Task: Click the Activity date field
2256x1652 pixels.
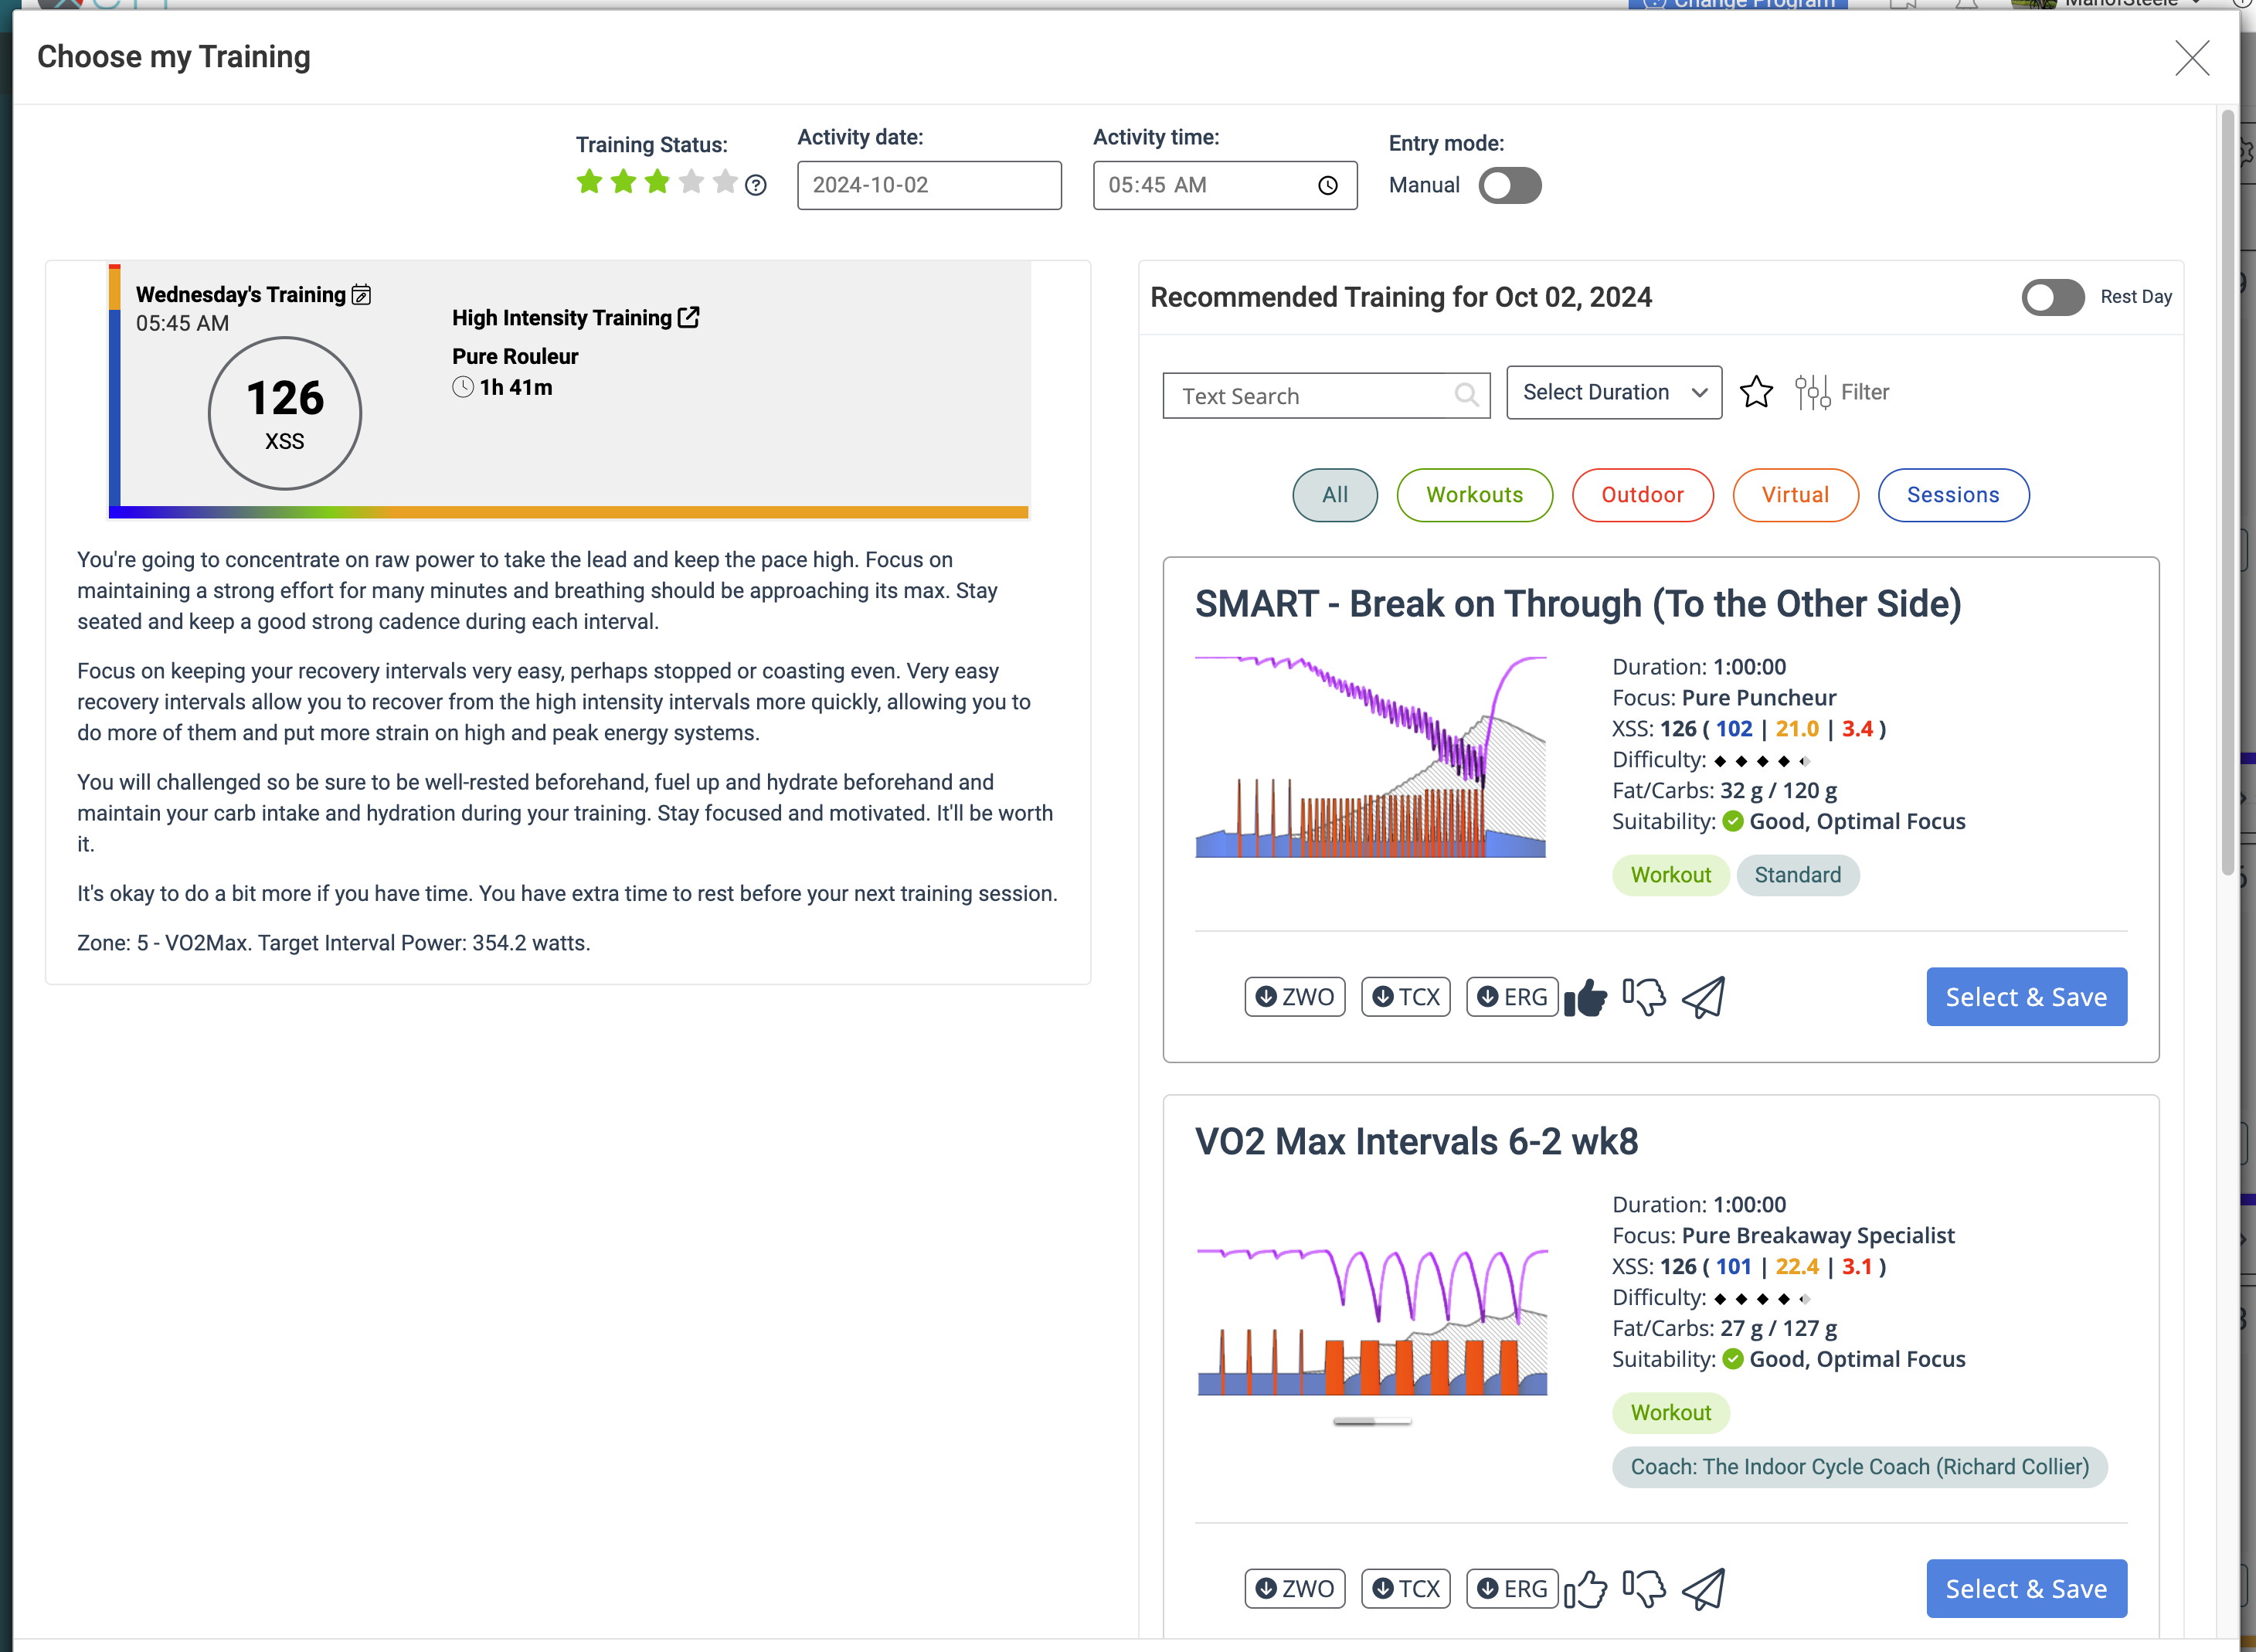Action: [928, 185]
